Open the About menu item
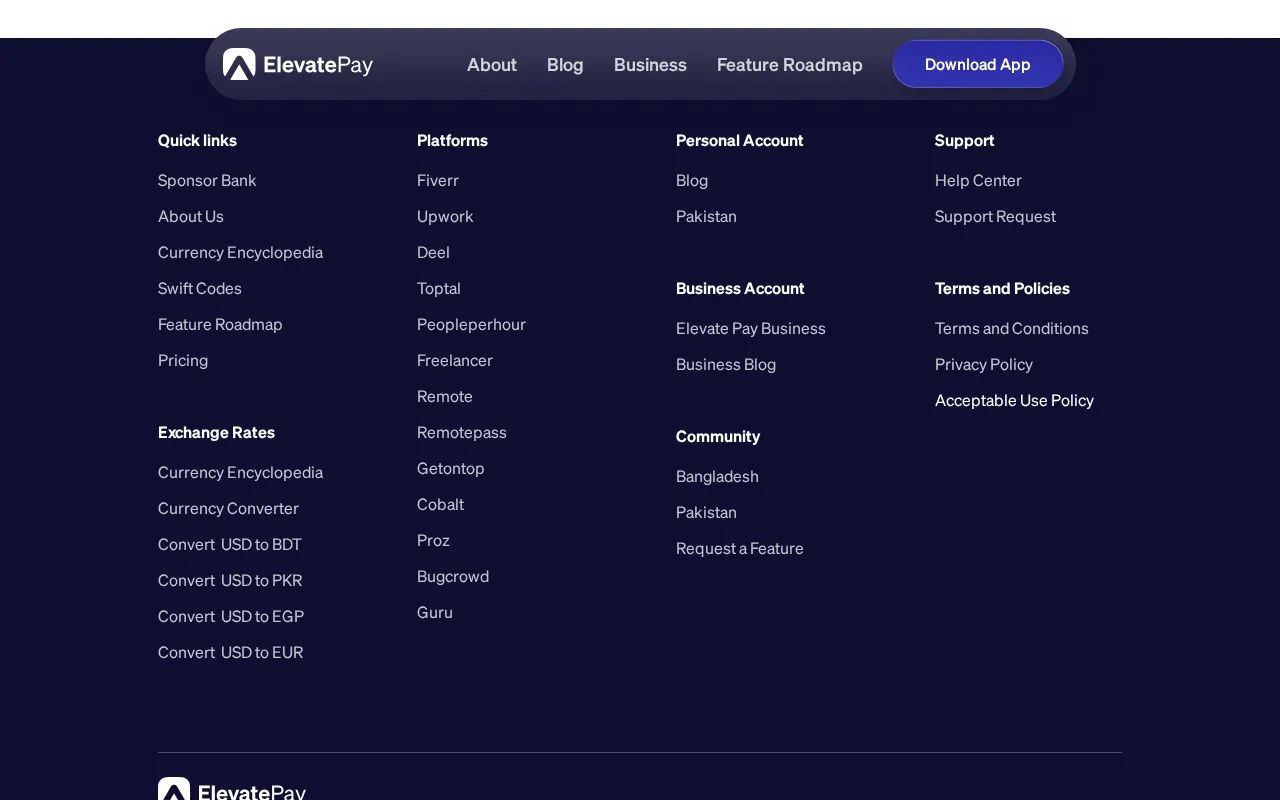The width and height of the screenshot is (1280, 800). 492,65
